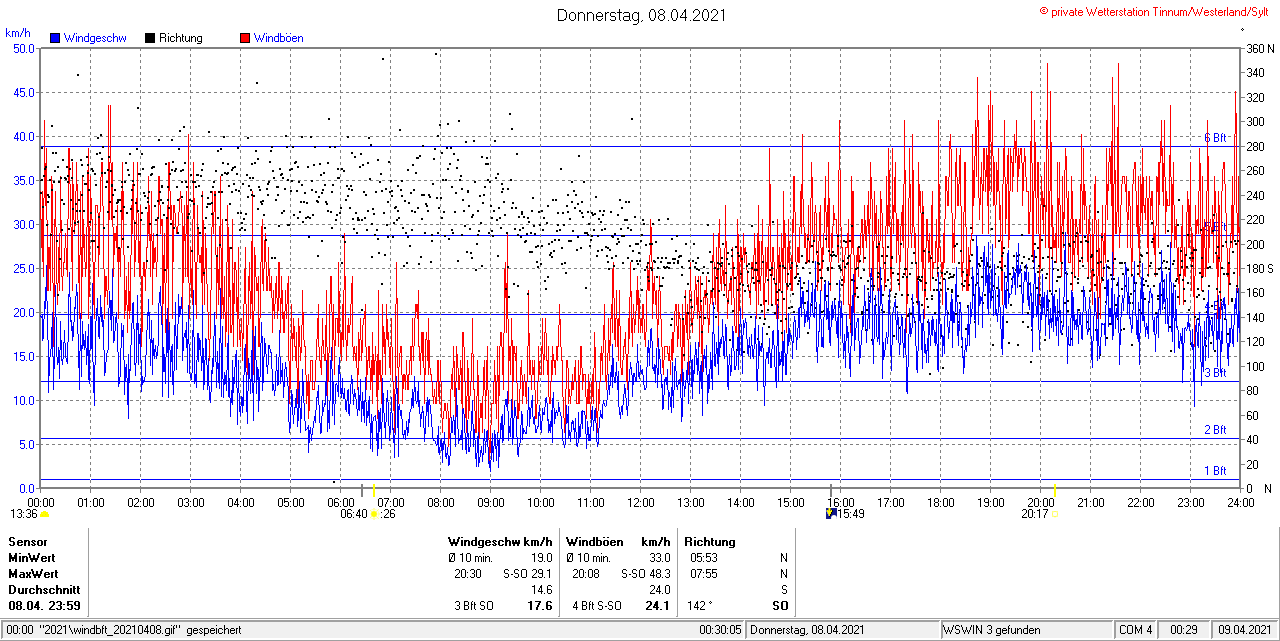Click the 15:49 moon time label
This screenshot has height=641, width=1280.
pyautogui.click(x=851, y=514)
